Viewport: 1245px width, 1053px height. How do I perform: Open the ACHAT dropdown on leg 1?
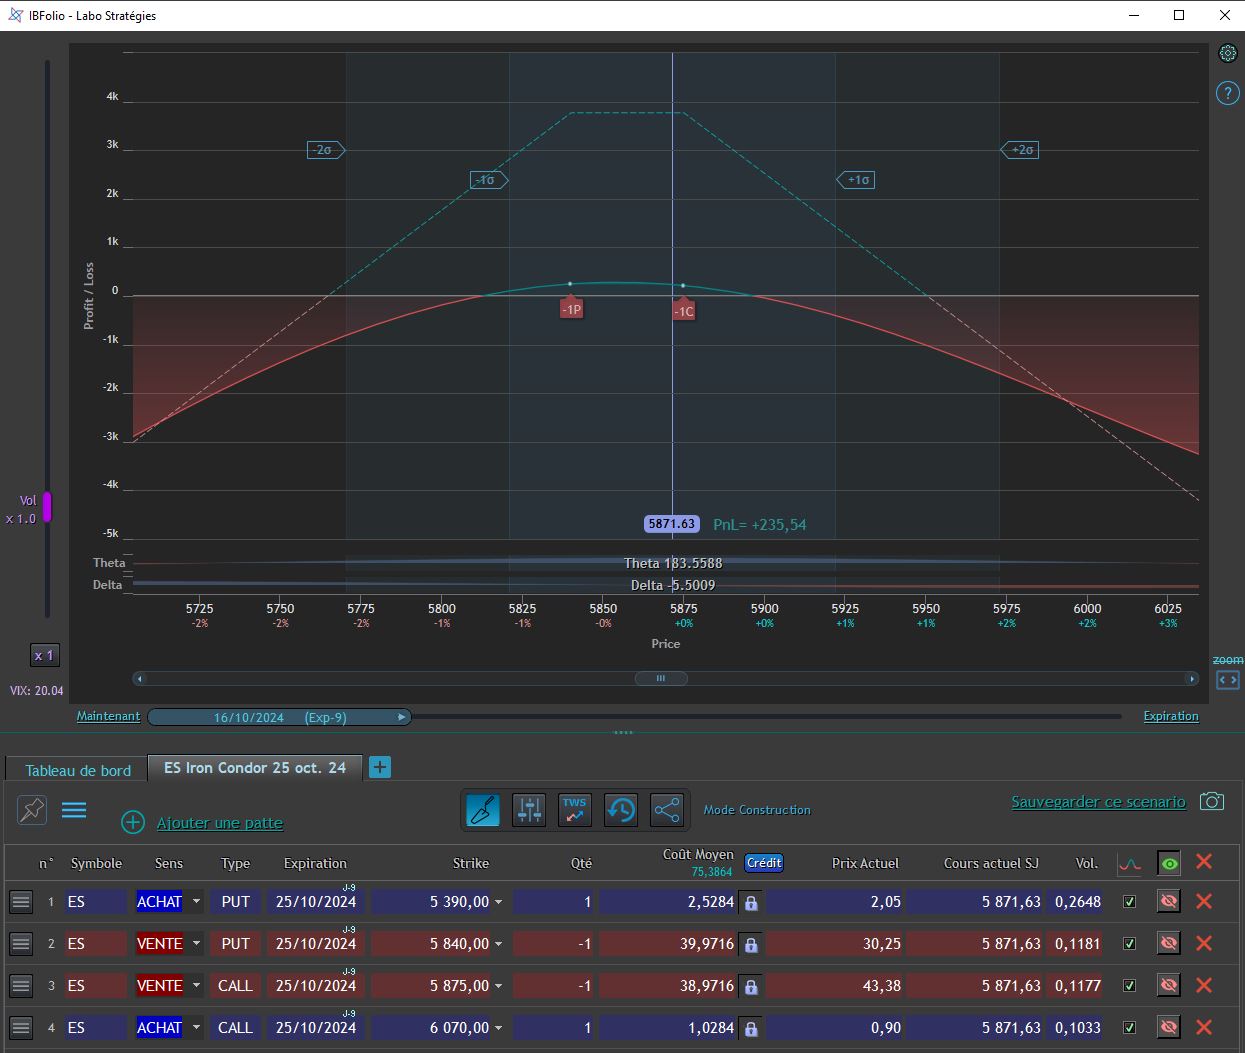click(196, 902)
